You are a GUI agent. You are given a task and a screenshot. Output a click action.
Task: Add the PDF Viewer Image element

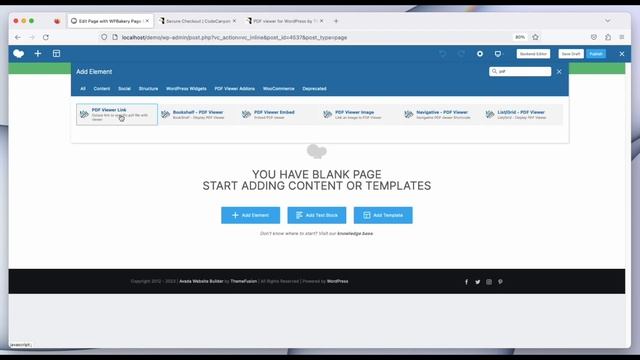coord(360,114)
